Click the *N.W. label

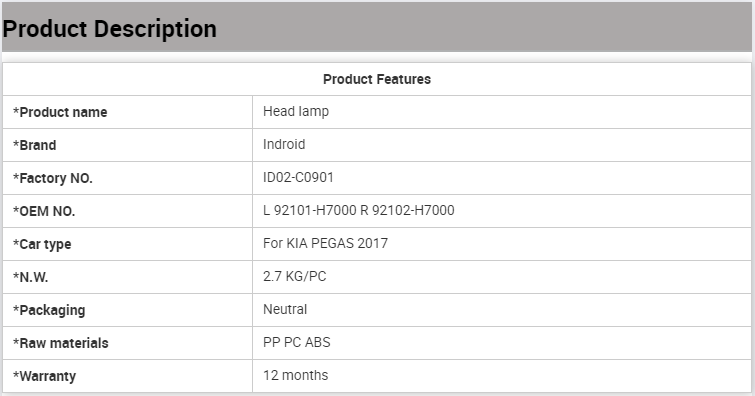[x=31, y=277]
